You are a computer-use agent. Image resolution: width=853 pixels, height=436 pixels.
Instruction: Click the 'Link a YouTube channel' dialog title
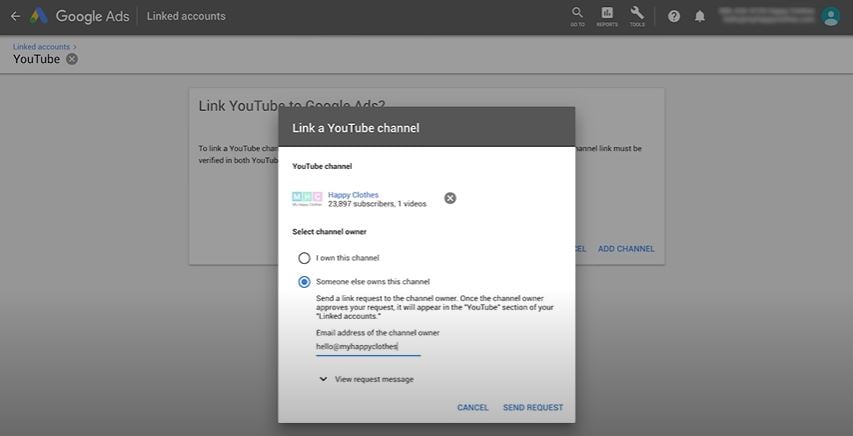356,128
